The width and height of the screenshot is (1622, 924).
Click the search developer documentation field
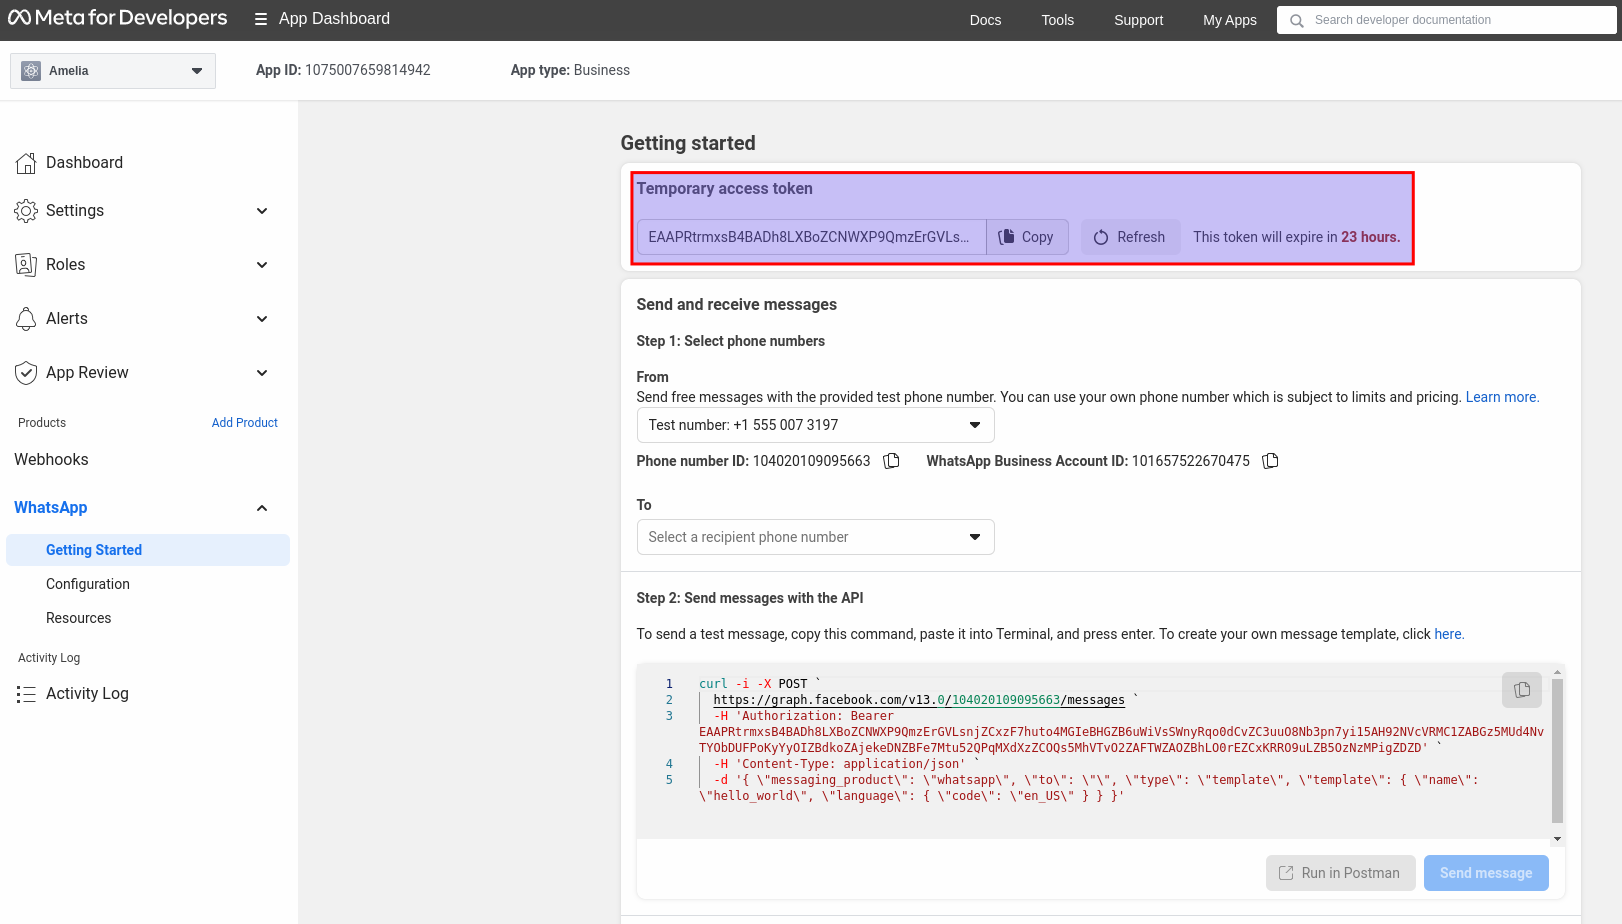tap(1446, 20)
